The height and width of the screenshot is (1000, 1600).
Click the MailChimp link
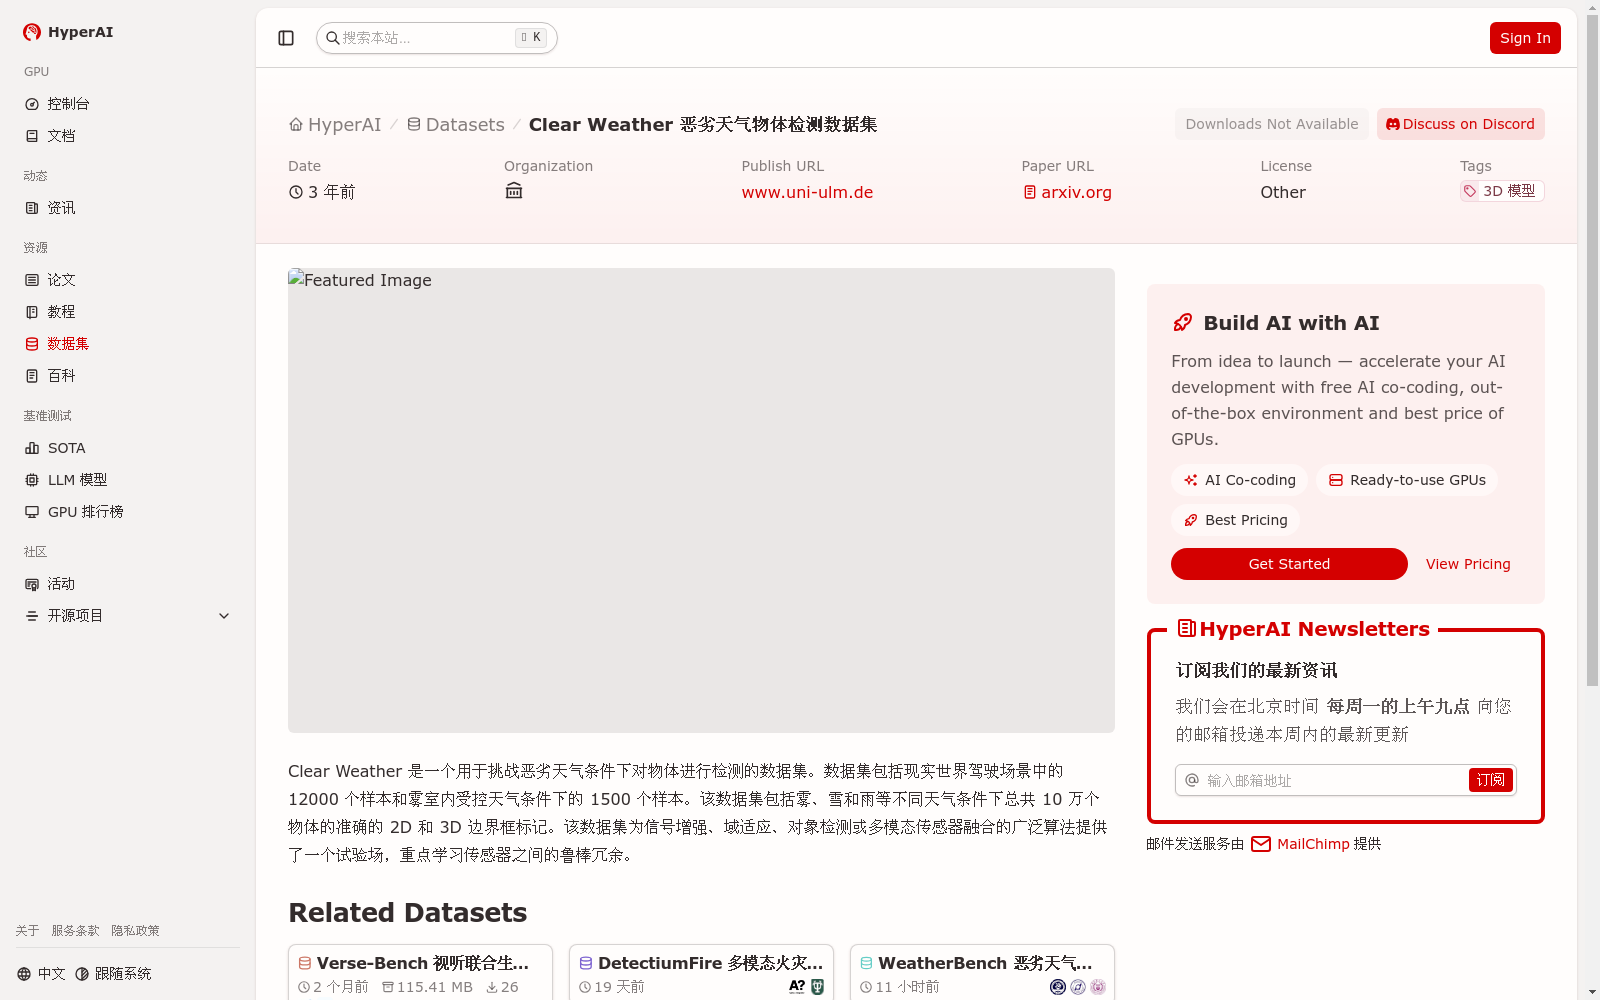click(x=1313, y=844)
